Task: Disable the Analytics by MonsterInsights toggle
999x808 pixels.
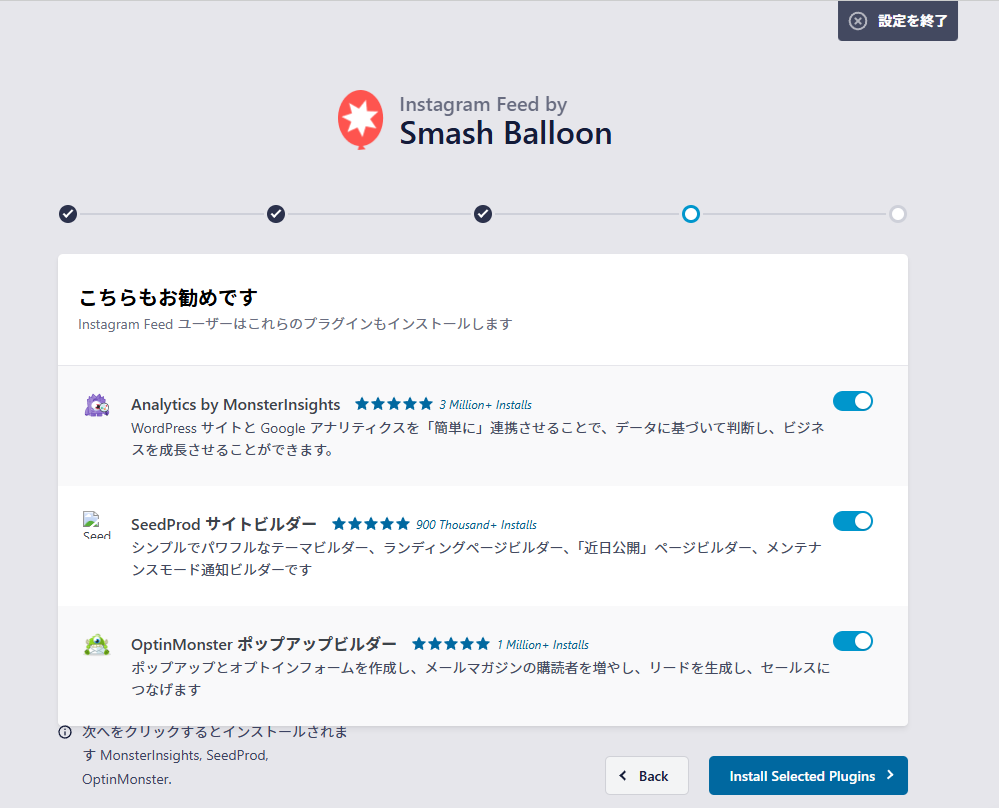Action: click(x=852, y=401)
